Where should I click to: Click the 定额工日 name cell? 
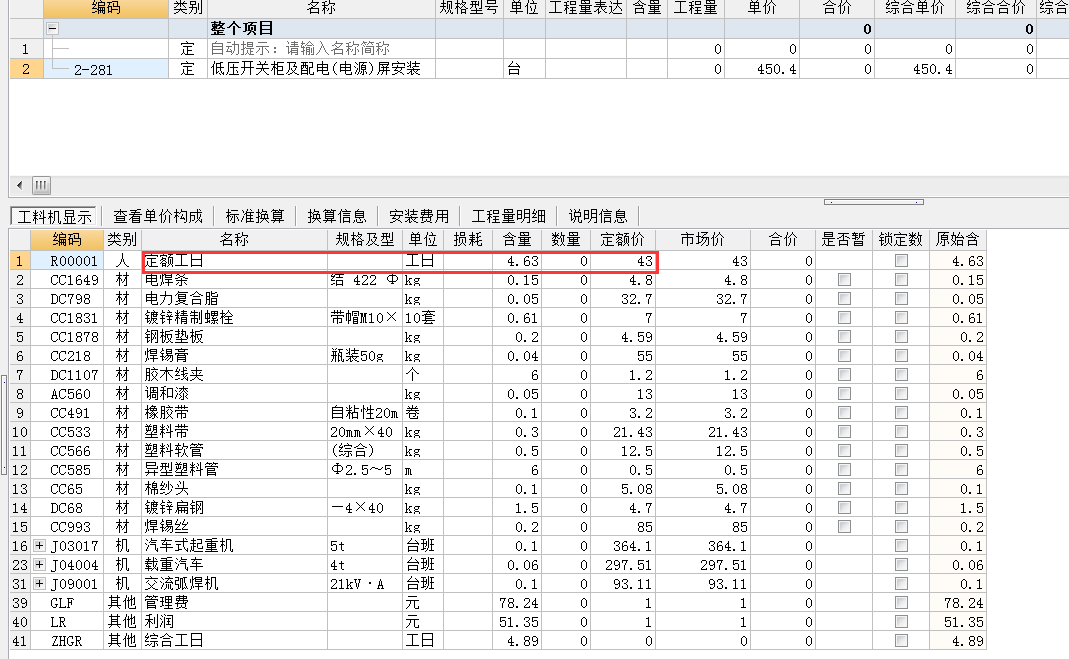click(235, 261)
